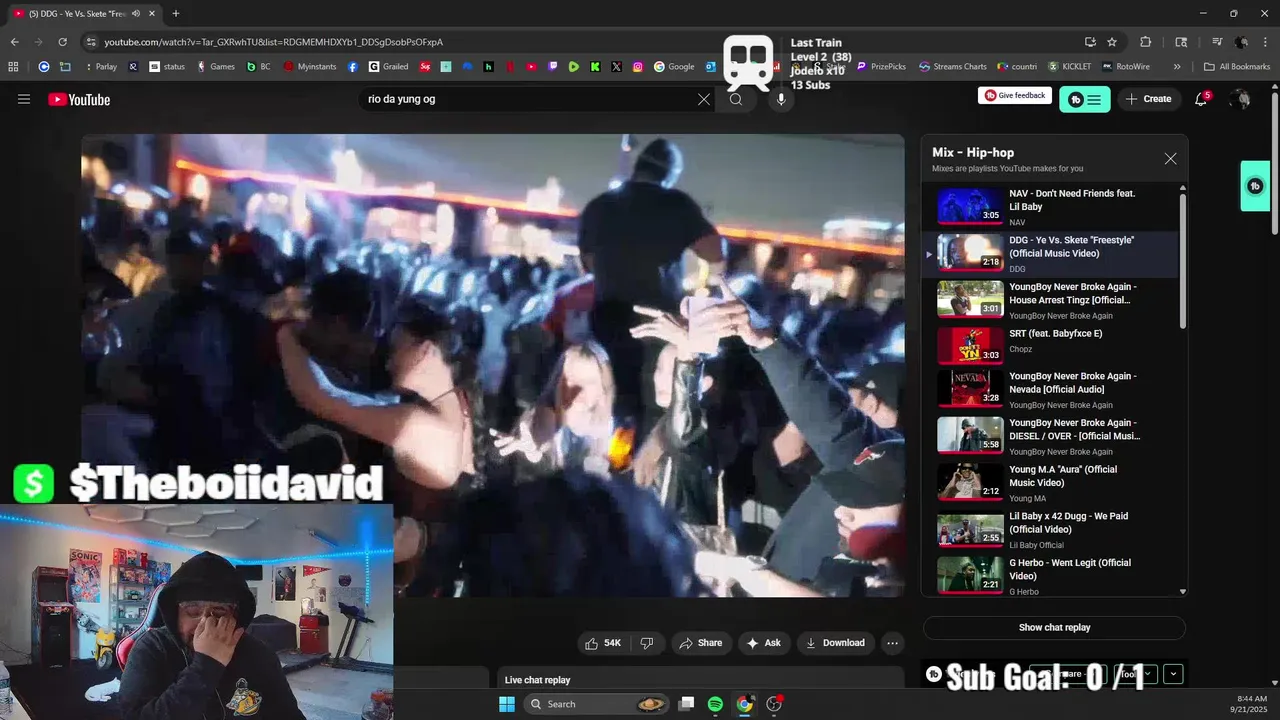
Task: View site information icon in address bar
Action: 90,42
